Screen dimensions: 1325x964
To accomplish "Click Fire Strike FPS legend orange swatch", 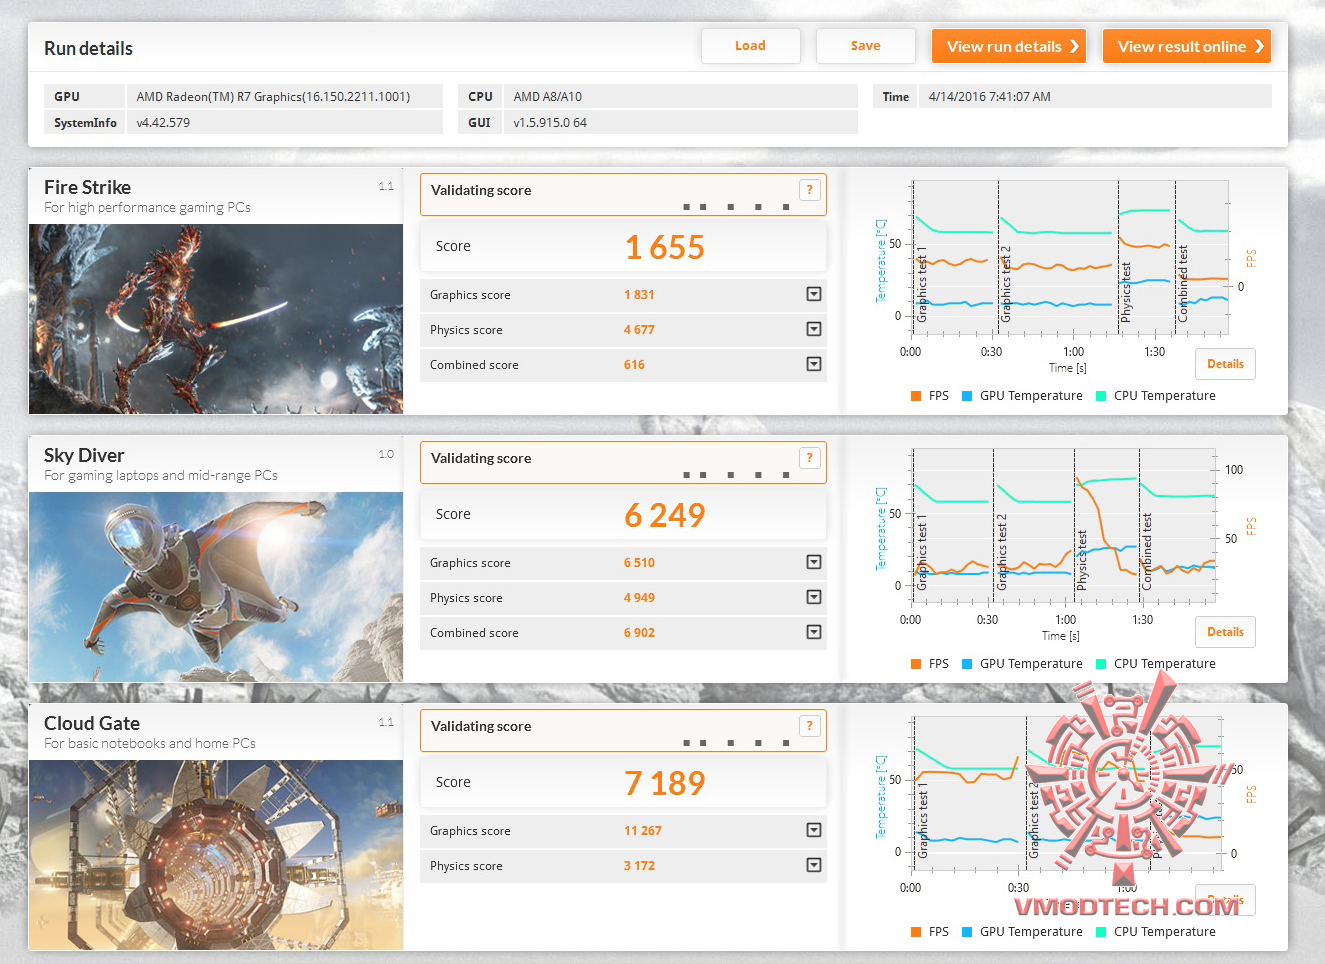I will (916, 396).
